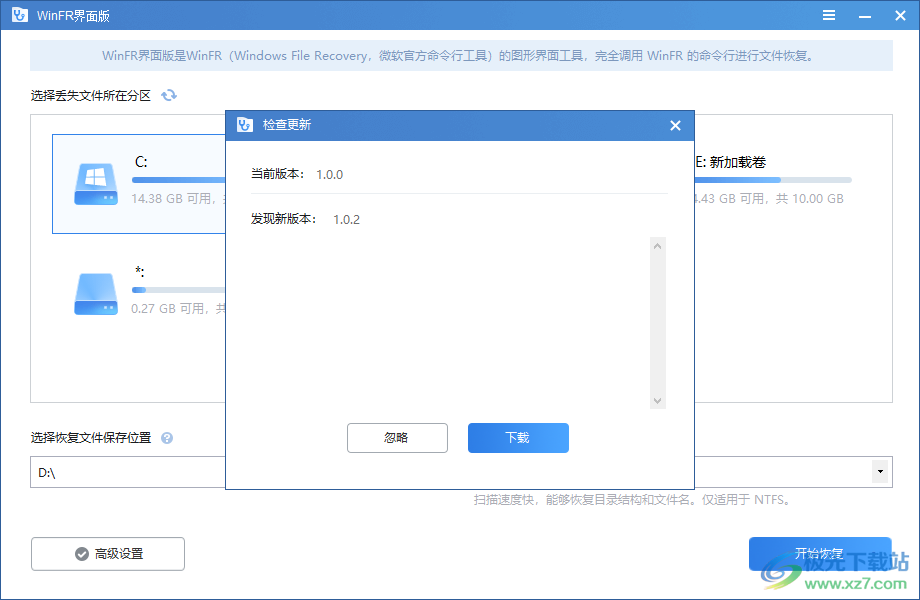The width and height of the screenshot is (920, 600).
Task: Minimize the WinFR window
Action: pyautogui.click(x=864, y=16)
